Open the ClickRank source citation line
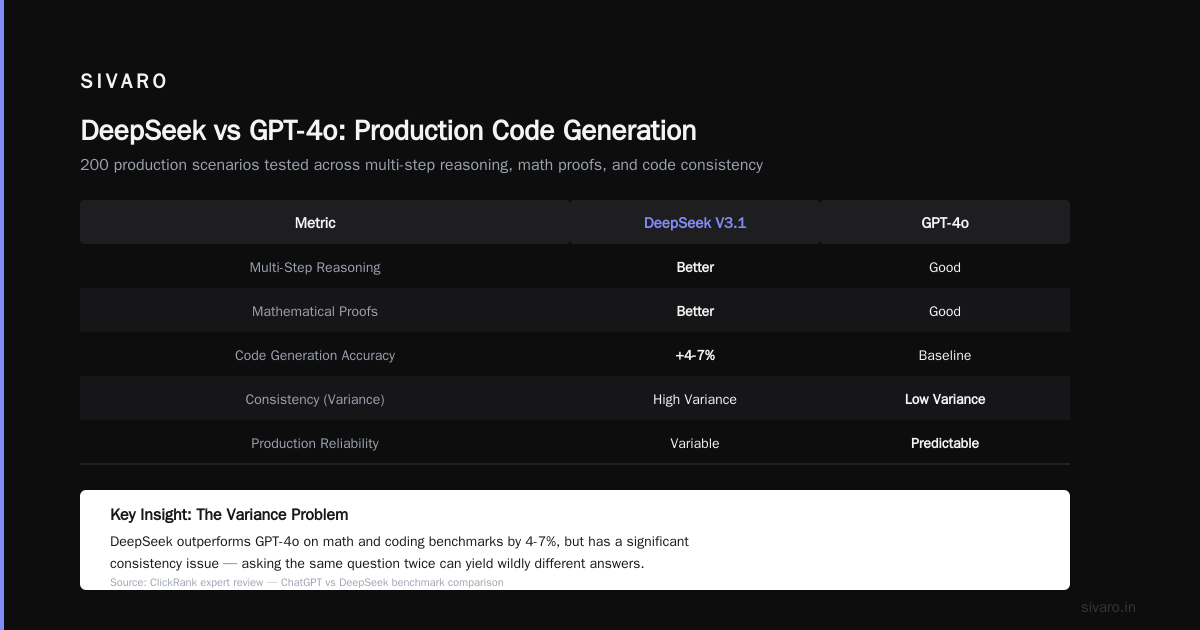 [x=307, y=582]
